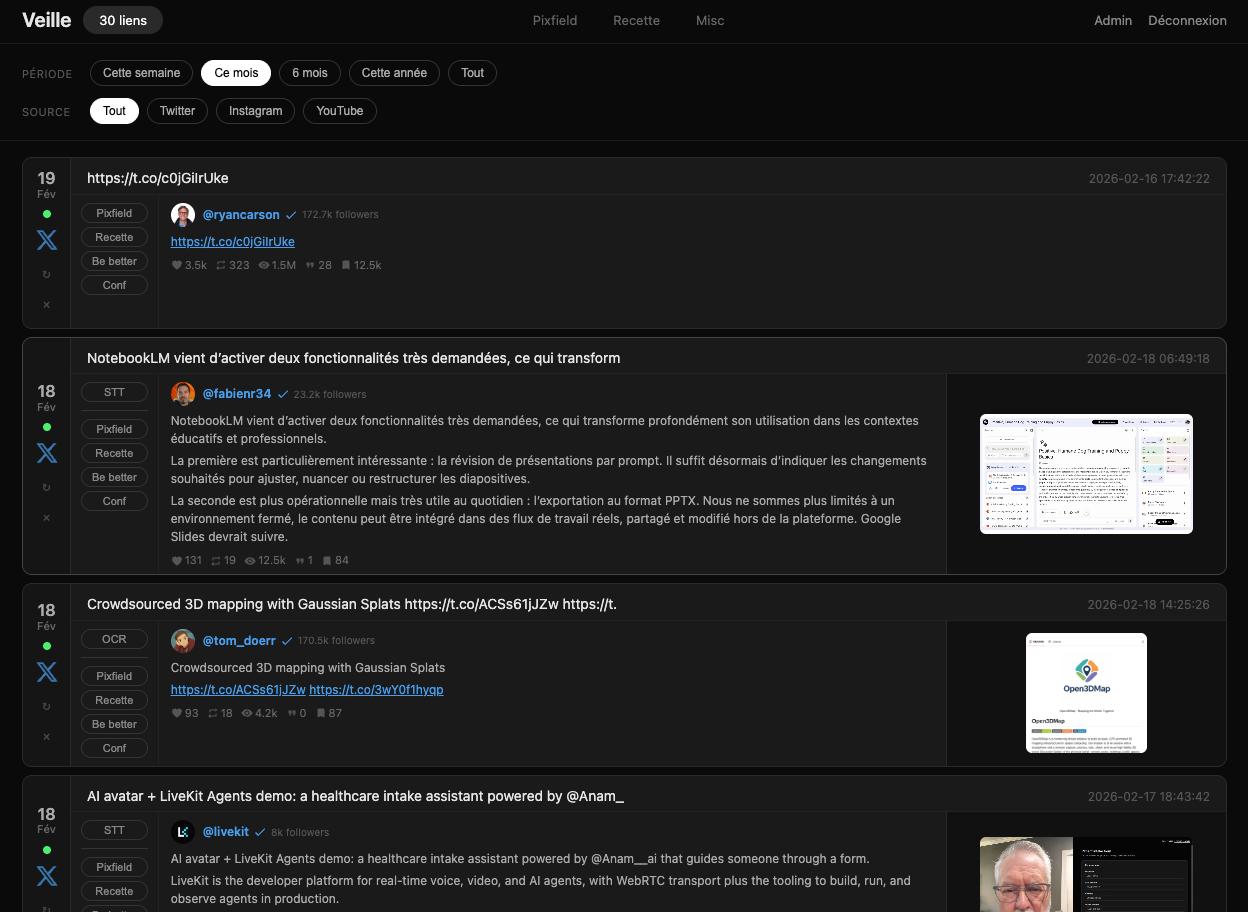
Task: Click the X (Twitter) icon on ryancarson's post
Action: point(46,239)
